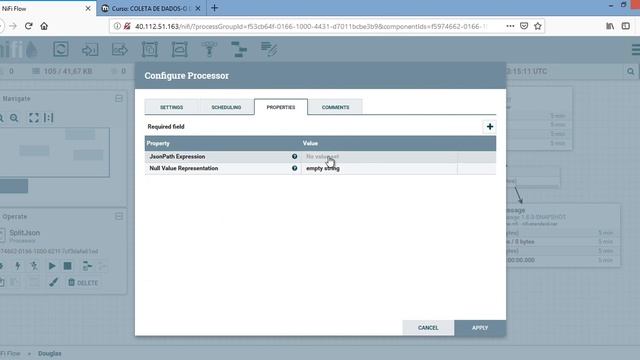This screenshot has height=360, width=640.
Task: Open the browser Library icon
Action: pyautogui.click(x=610, y=26)
